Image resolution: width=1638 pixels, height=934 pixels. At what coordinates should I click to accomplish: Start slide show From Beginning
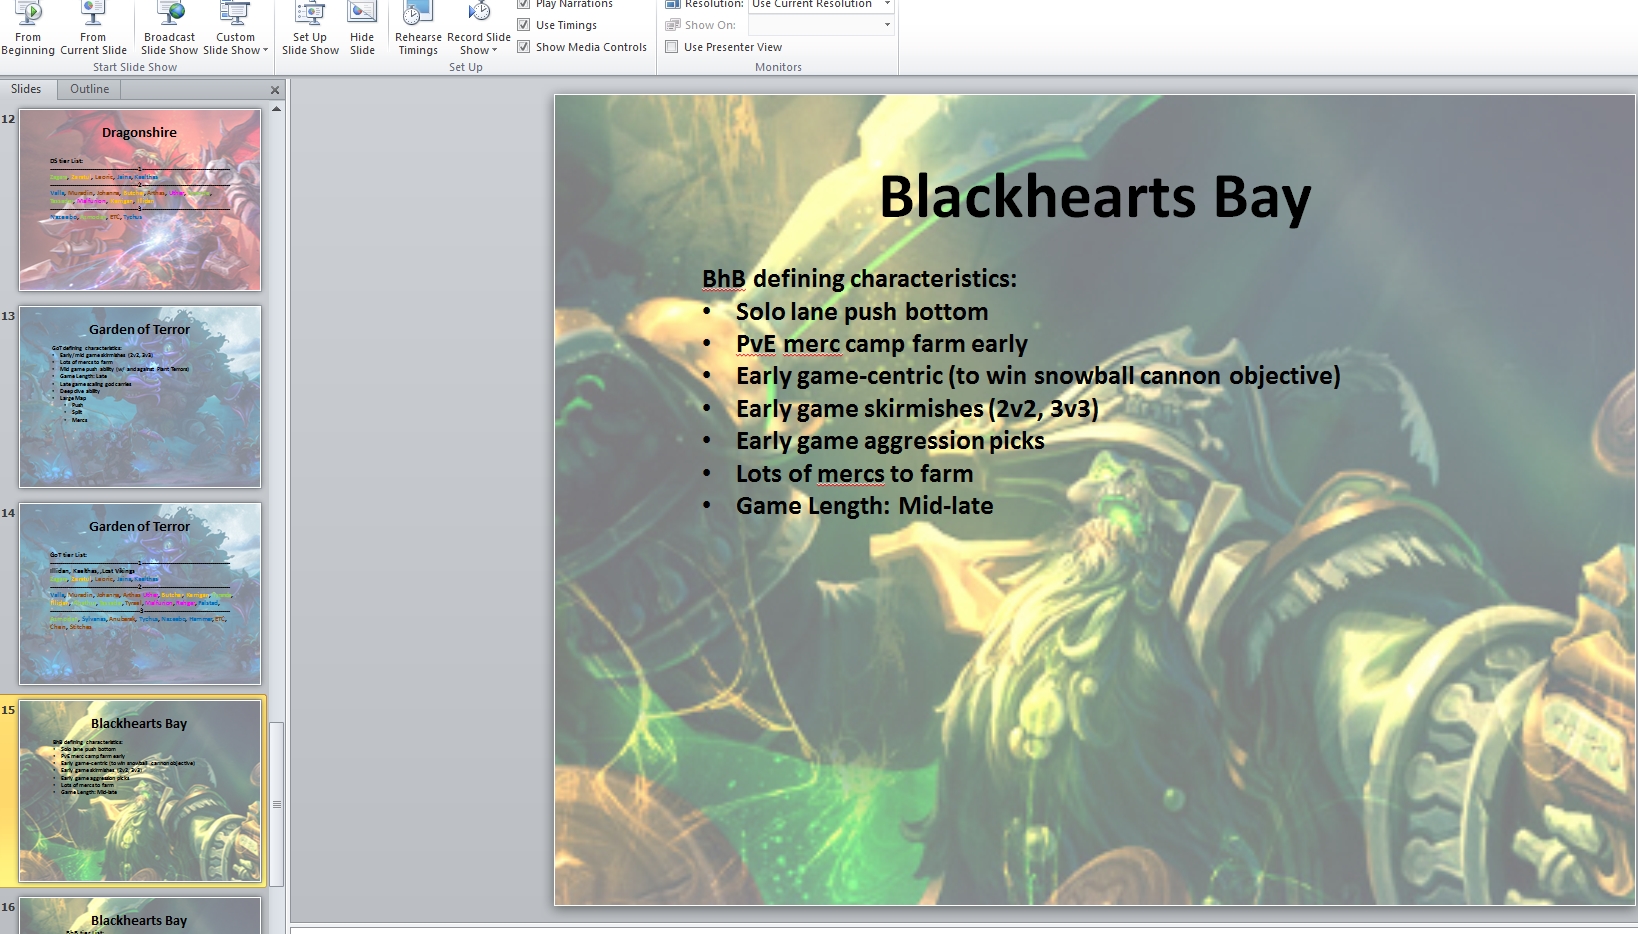[28, 28]
